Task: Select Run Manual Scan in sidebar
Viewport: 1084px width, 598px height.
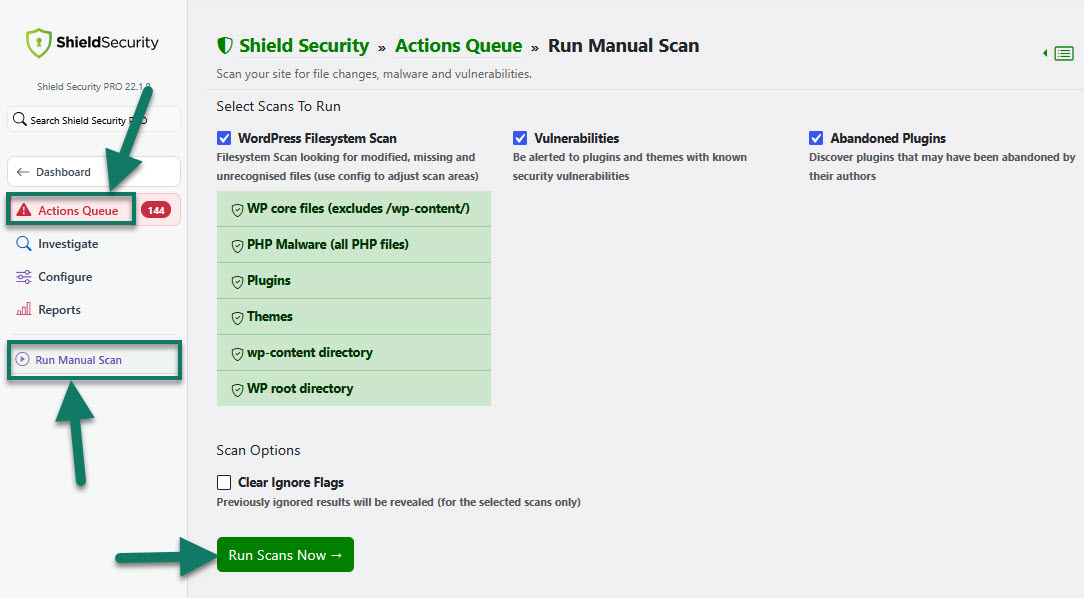Action: [94, 359]
